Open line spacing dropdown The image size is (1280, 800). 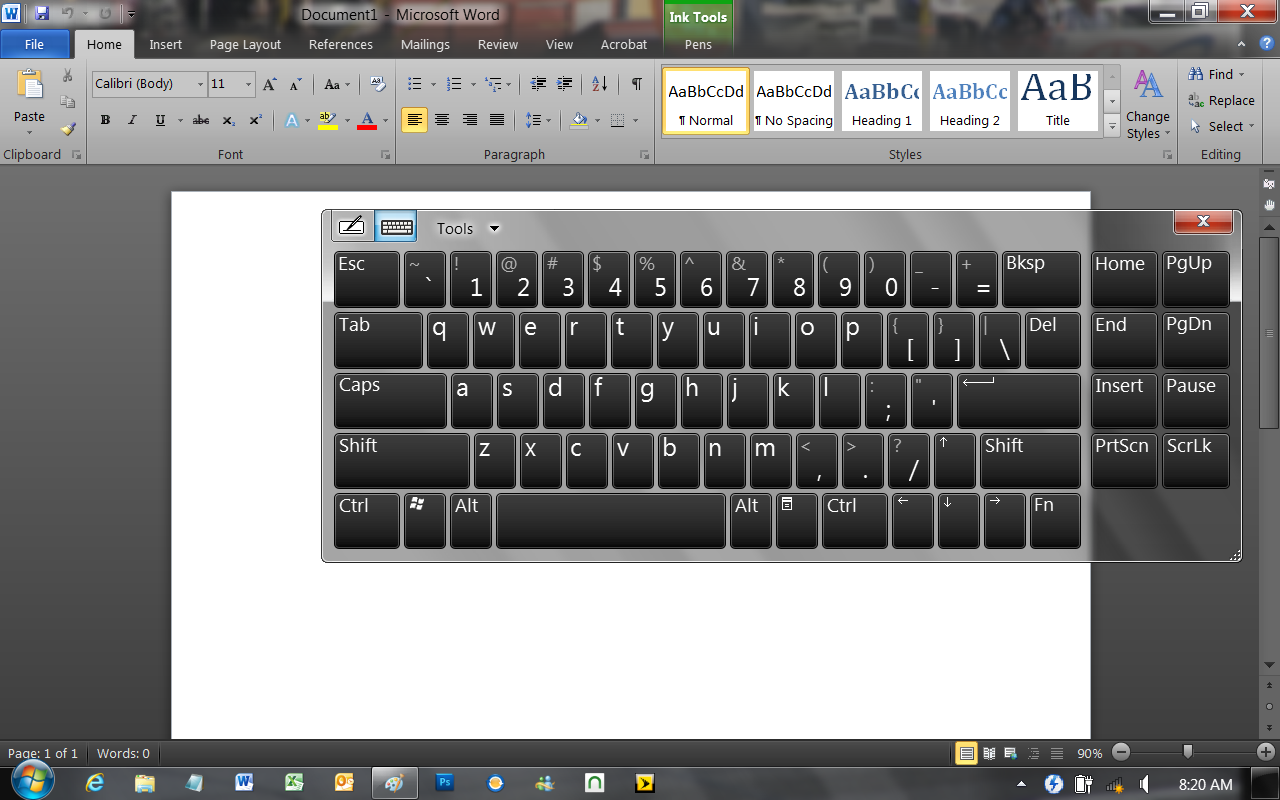pyautogui.click(x=539, y=120)
